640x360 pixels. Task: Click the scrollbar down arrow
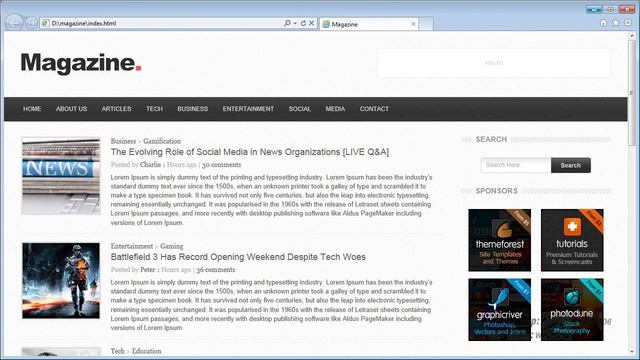[631, 352]
